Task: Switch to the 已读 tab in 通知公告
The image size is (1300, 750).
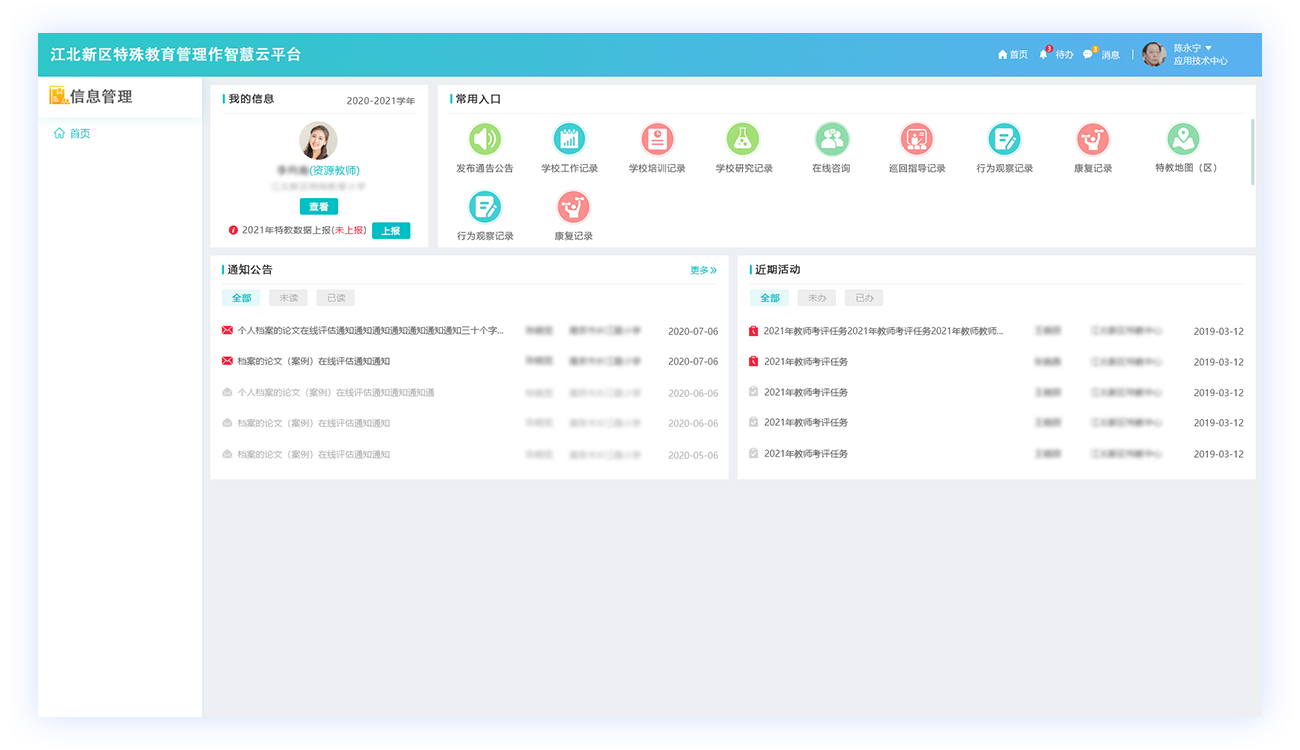Action: click(x=335, y=298)
